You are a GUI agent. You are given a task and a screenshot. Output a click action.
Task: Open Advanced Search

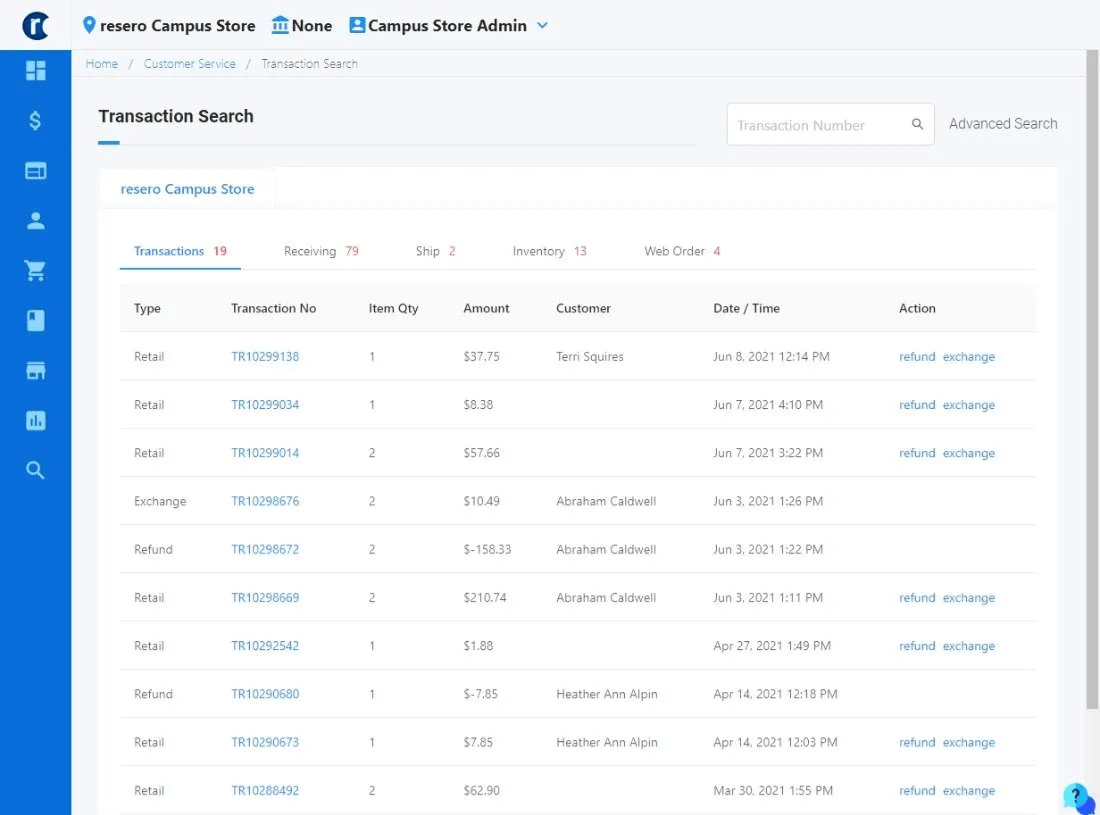1002,123
